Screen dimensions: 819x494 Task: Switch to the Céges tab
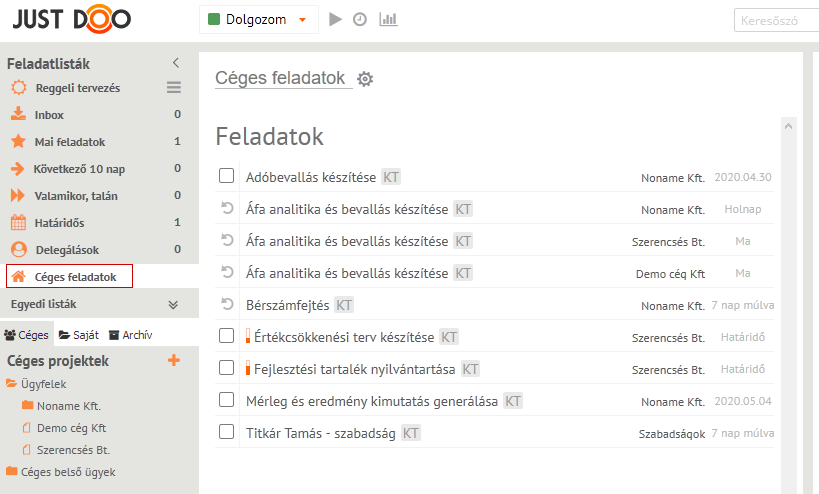[x=26, y=335]
